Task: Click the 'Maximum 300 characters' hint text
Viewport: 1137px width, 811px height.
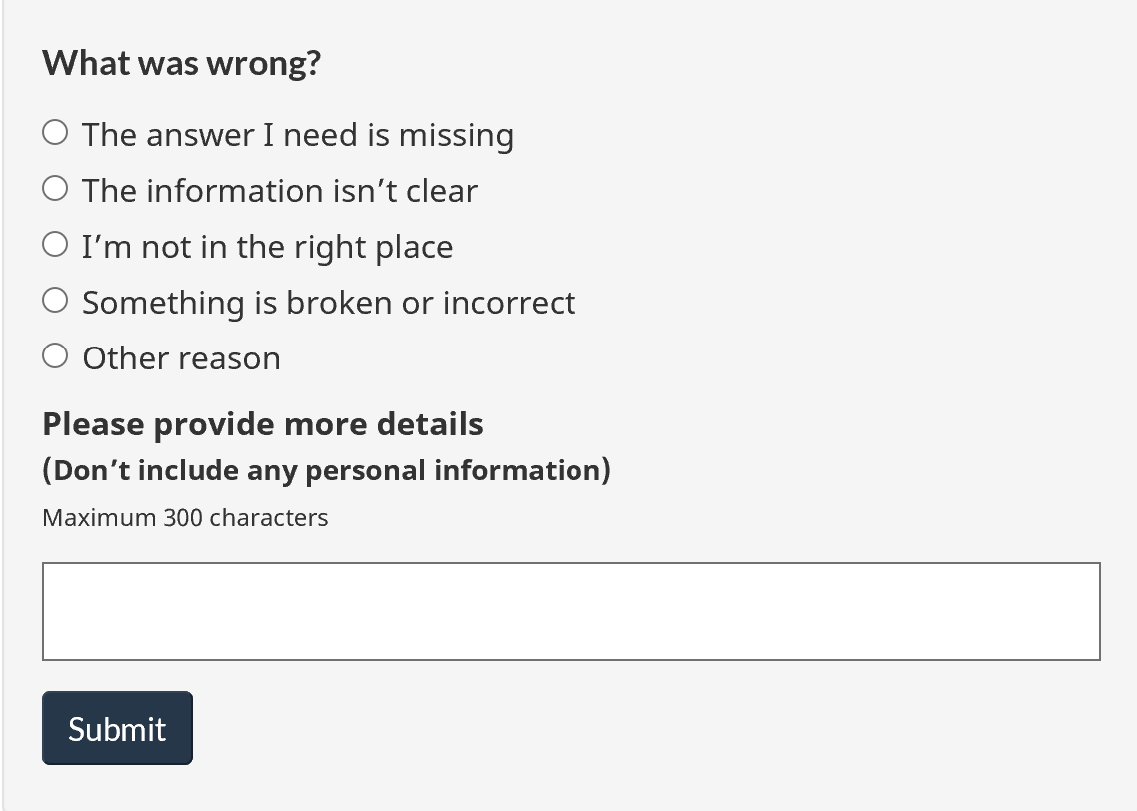Action: tap(185, 518)
